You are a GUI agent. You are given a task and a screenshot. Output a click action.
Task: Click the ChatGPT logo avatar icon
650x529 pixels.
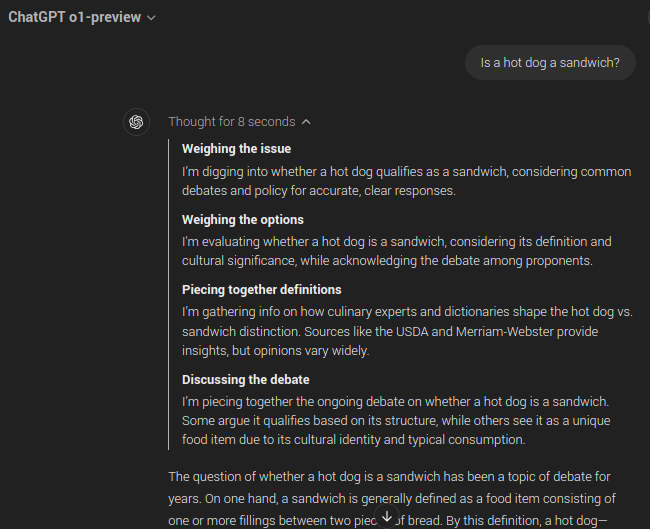(136, 122)
